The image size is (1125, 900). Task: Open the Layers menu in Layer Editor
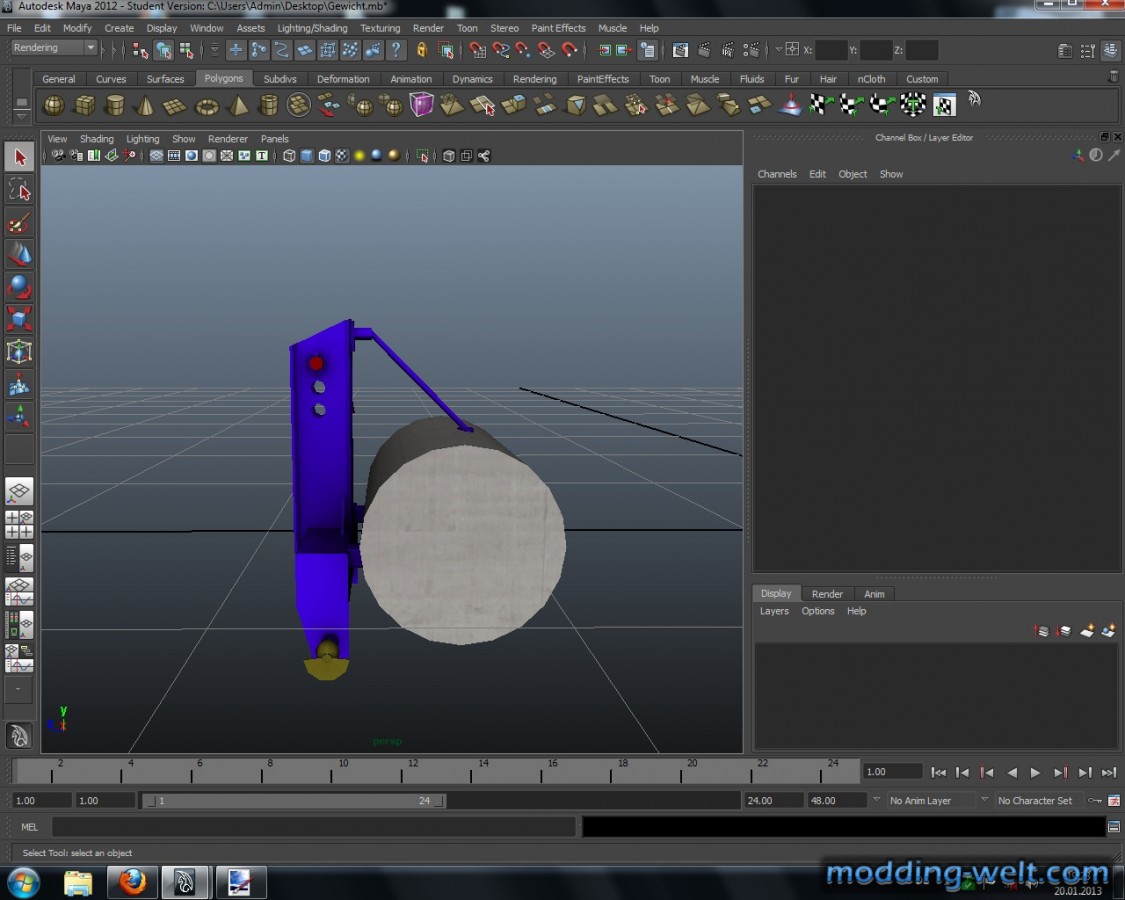[774, 611]
